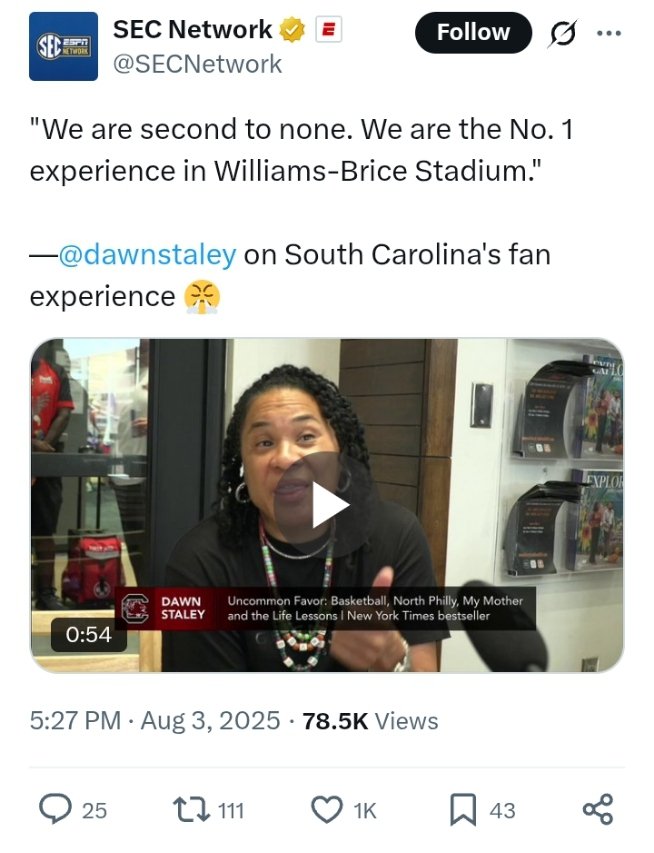This screenshot has height=853, width=654.
Task: Click the South Carolina Gamecocks logo in video
Action: pos(135,608)
